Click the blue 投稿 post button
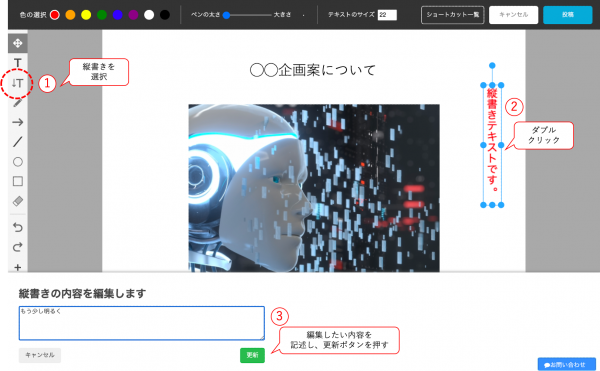The width and height of the screenshot is (600, 371). [568, 15]
